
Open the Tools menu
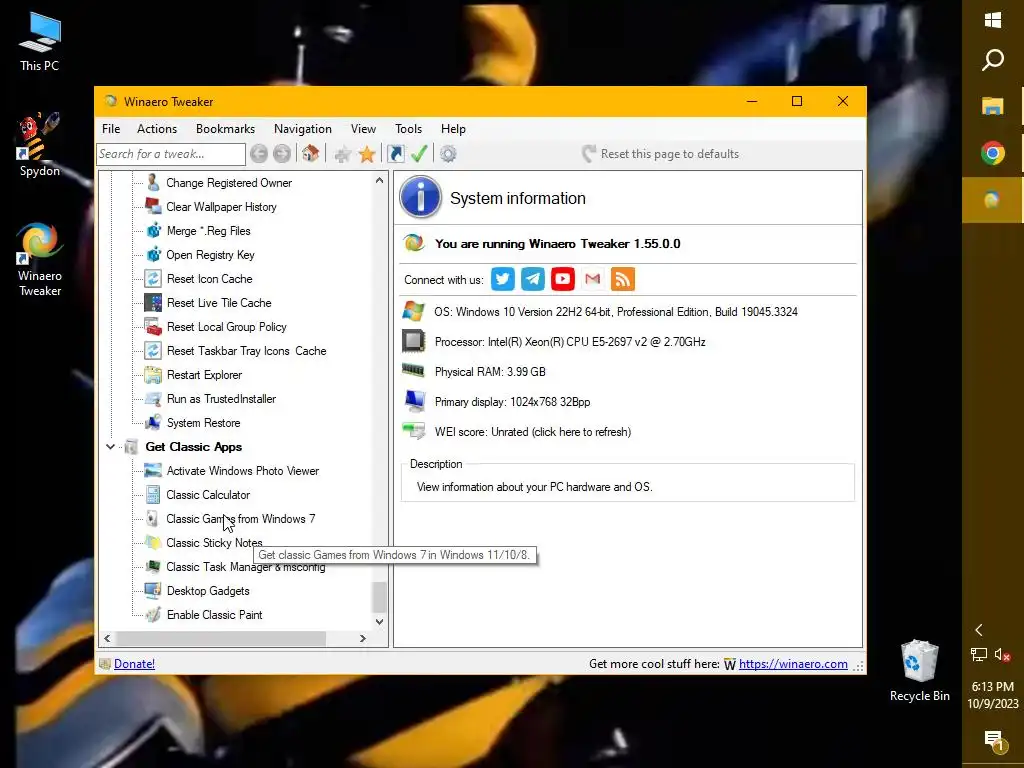click(408, 129)
